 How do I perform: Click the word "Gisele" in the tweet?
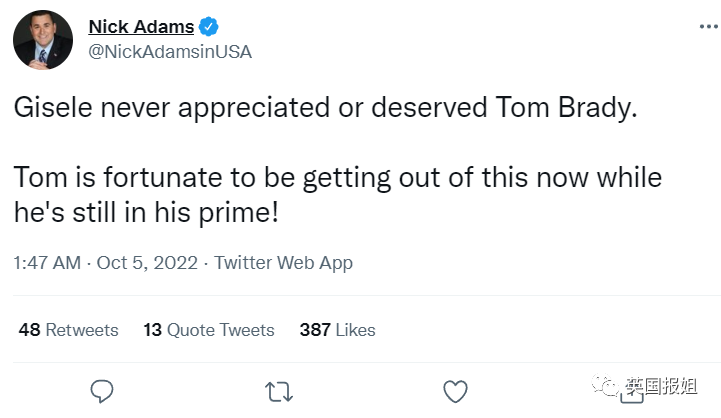[49, 109]
